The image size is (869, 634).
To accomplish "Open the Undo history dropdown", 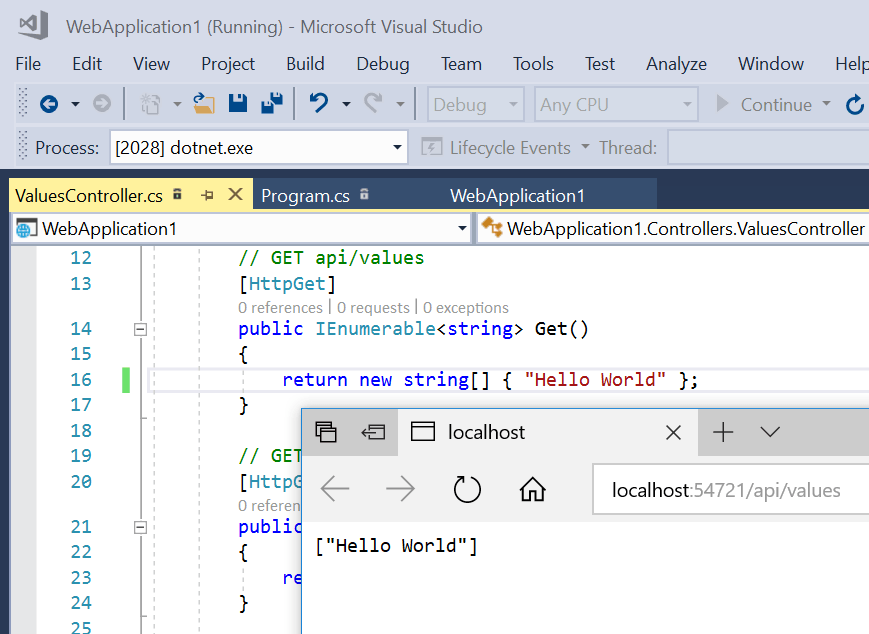I will point(346,104).
